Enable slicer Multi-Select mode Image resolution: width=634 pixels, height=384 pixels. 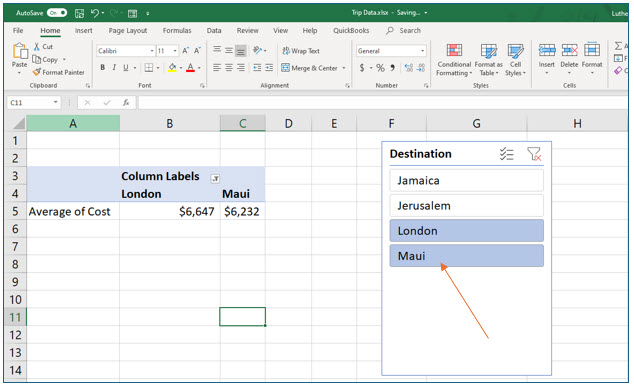click(506, 154)
